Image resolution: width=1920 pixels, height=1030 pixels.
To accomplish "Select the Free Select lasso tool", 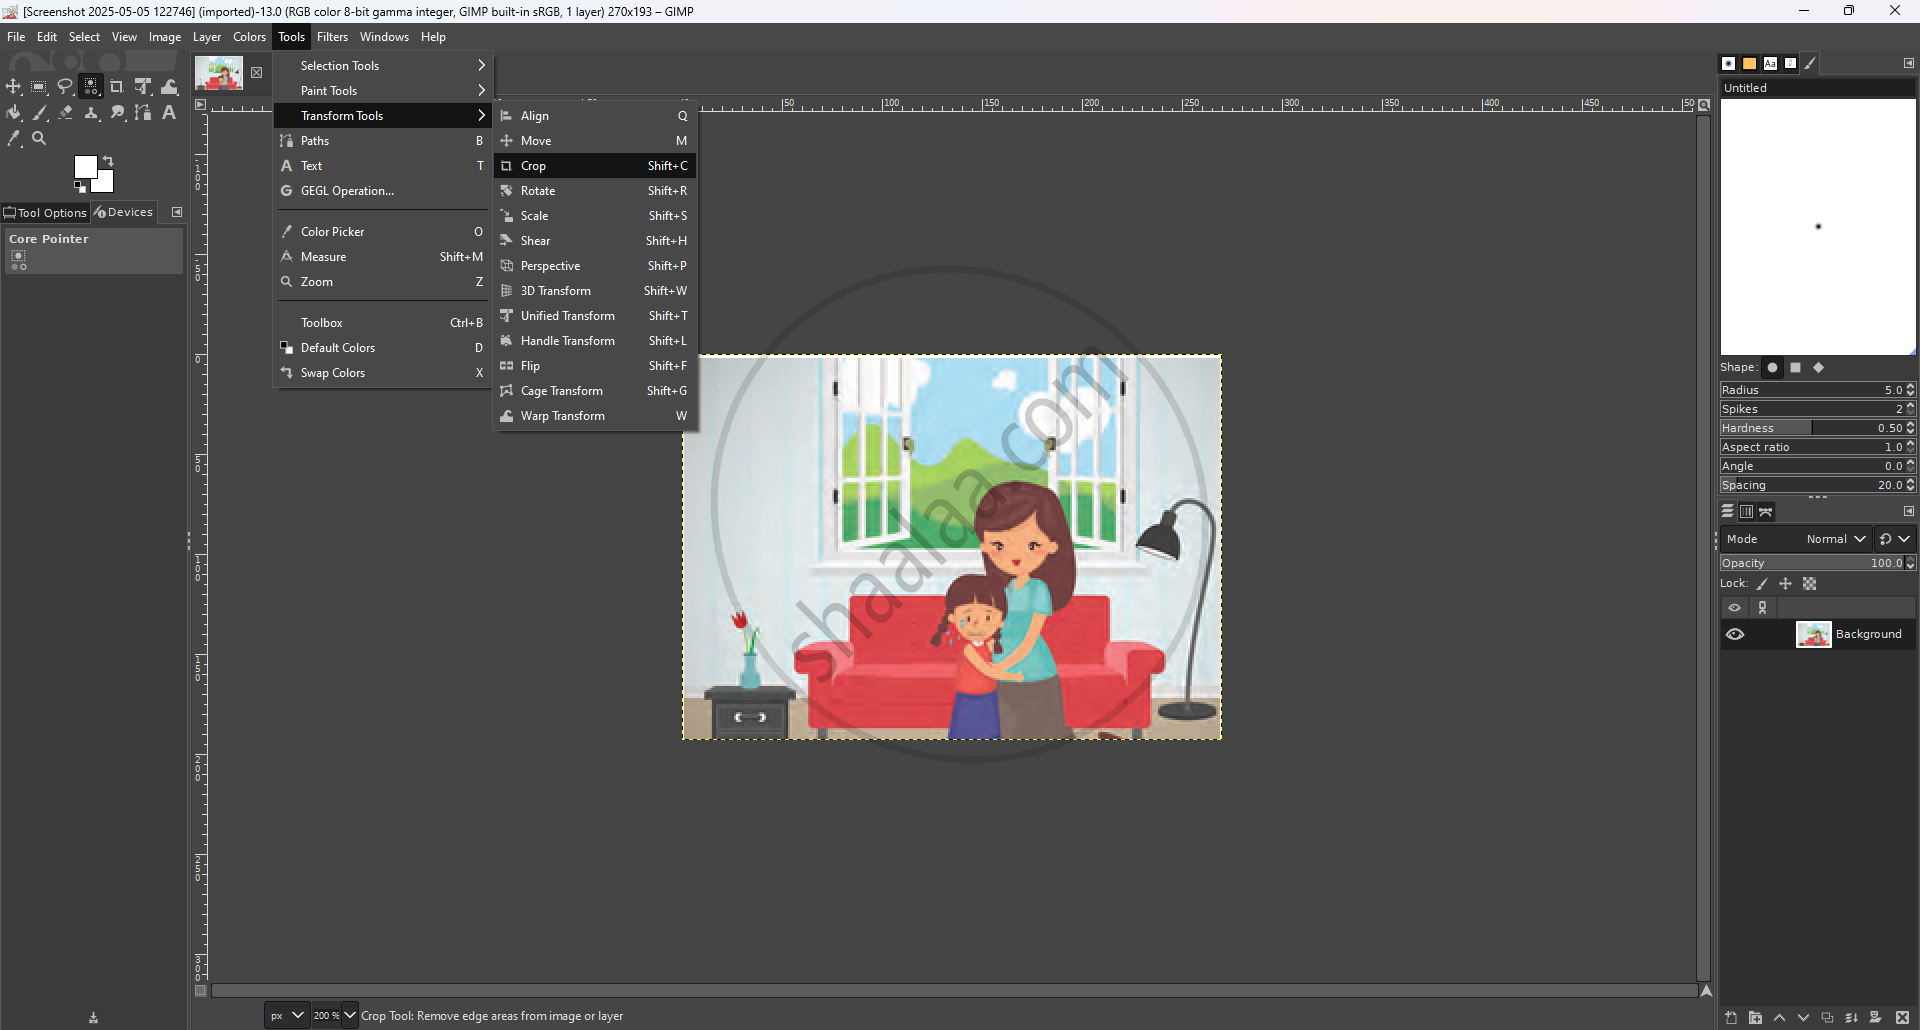I will pos(65,87).
